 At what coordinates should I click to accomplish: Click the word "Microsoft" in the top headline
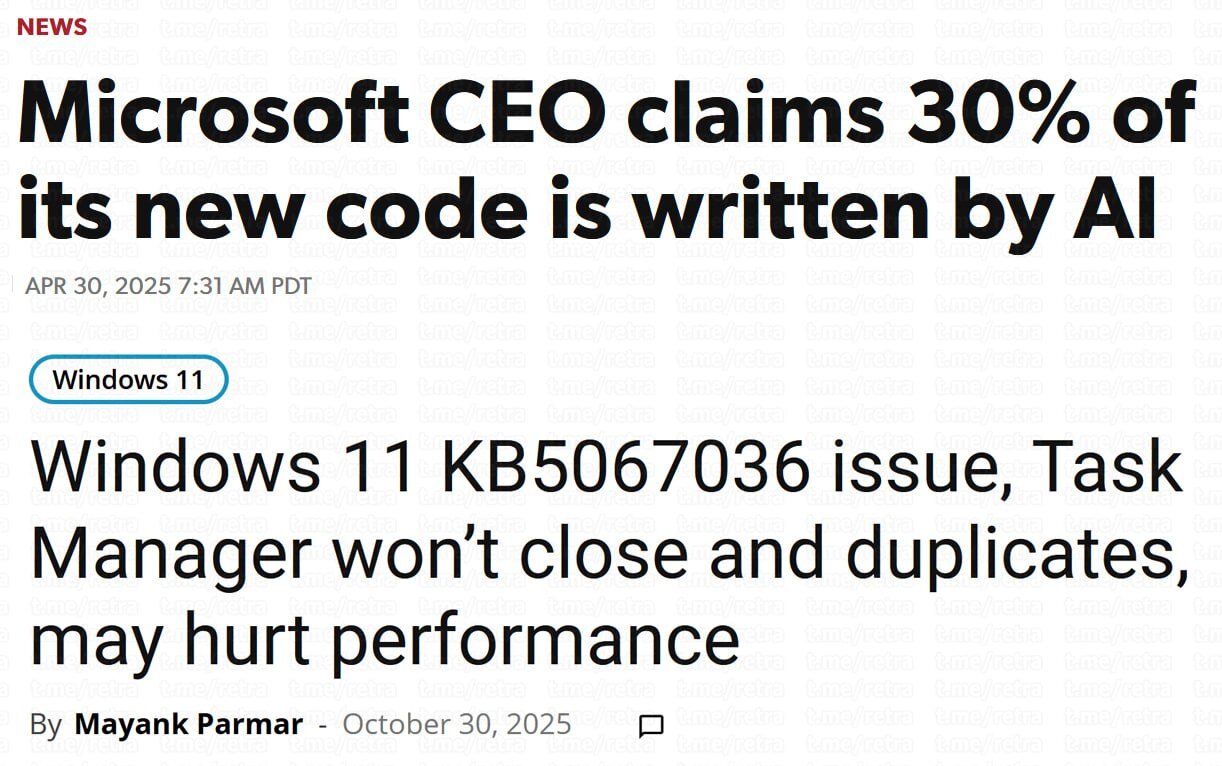[212, 113]
